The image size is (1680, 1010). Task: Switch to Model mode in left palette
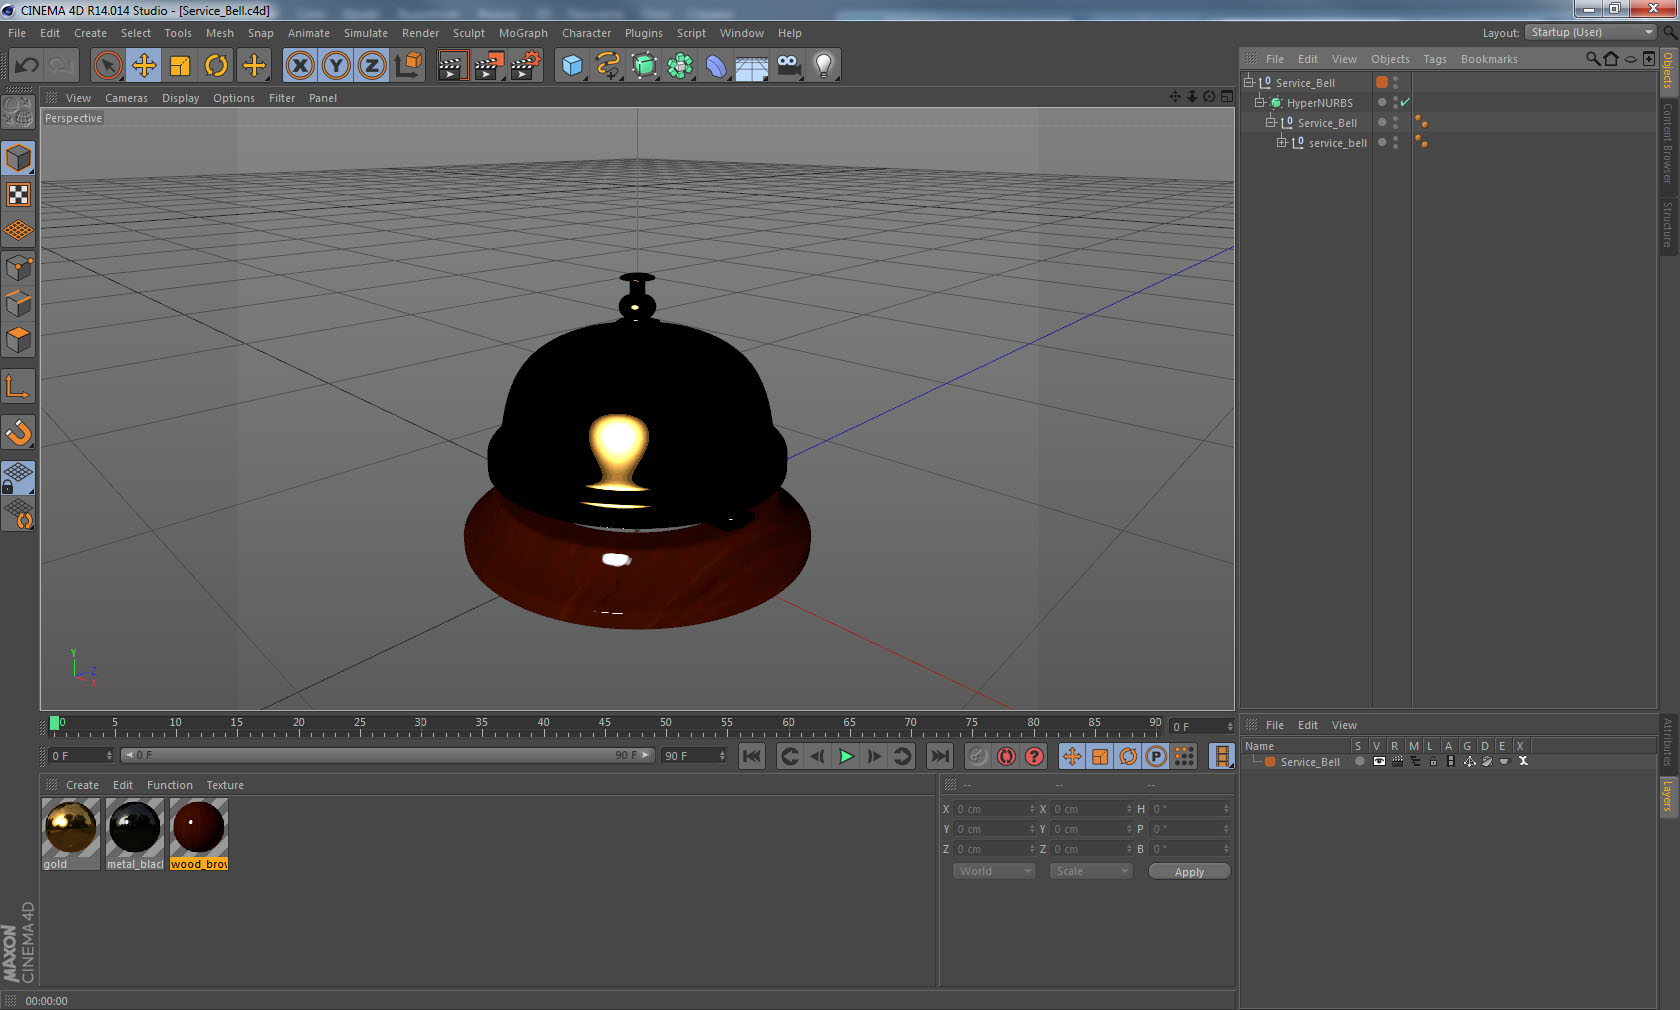click(x=18, y=158)
